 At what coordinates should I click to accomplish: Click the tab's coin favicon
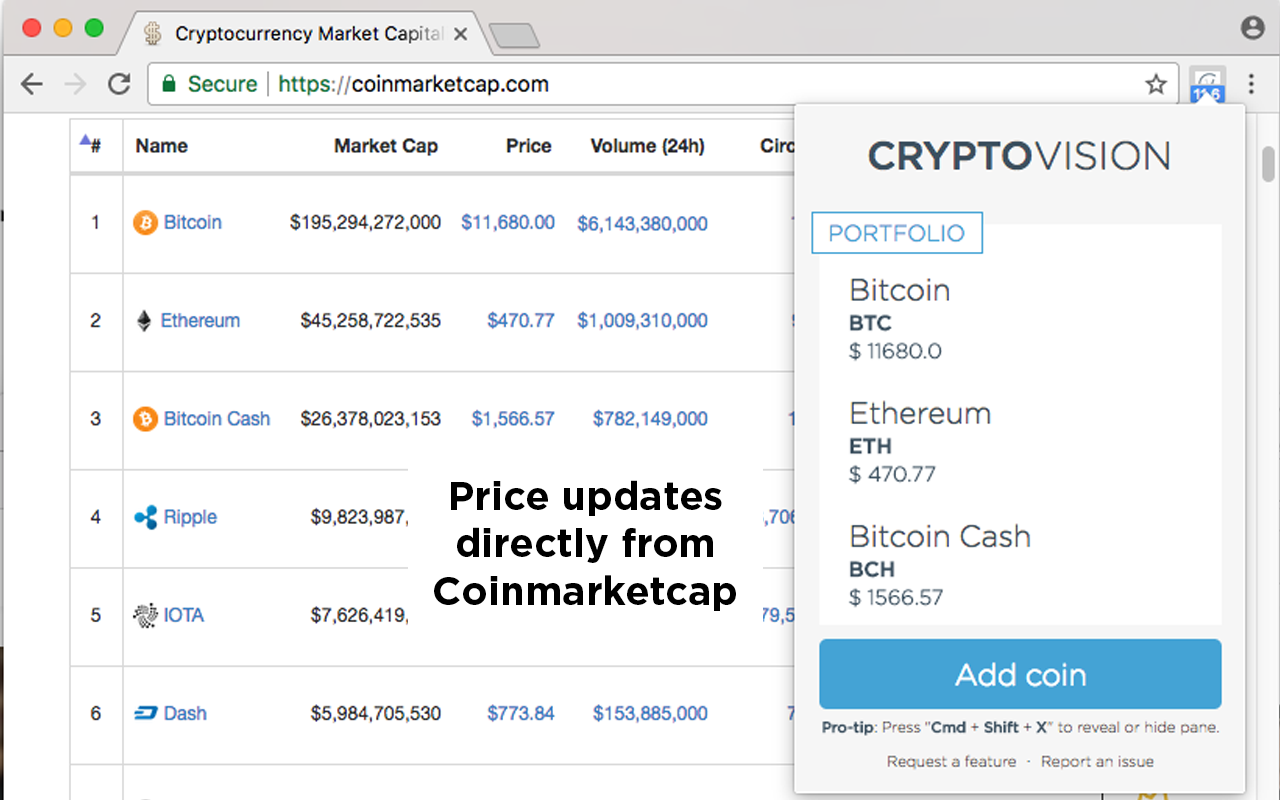pyautogui.click(x=152, y=33)
